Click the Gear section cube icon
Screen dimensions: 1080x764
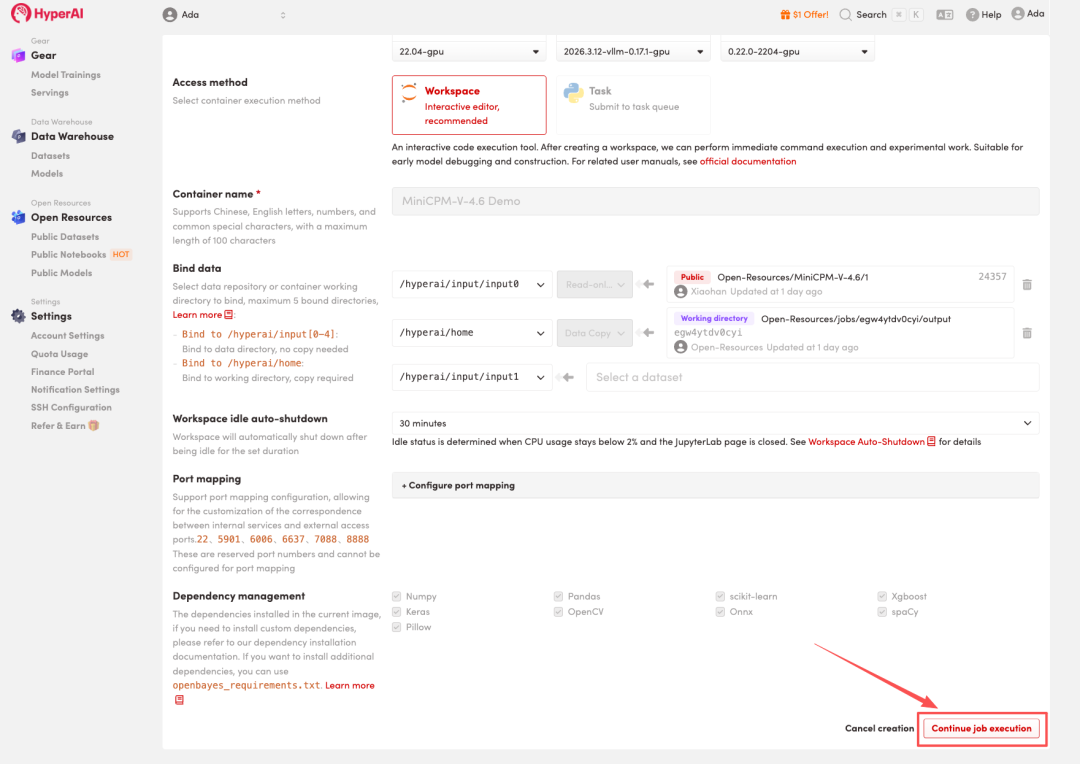click(x=19, y=56)
